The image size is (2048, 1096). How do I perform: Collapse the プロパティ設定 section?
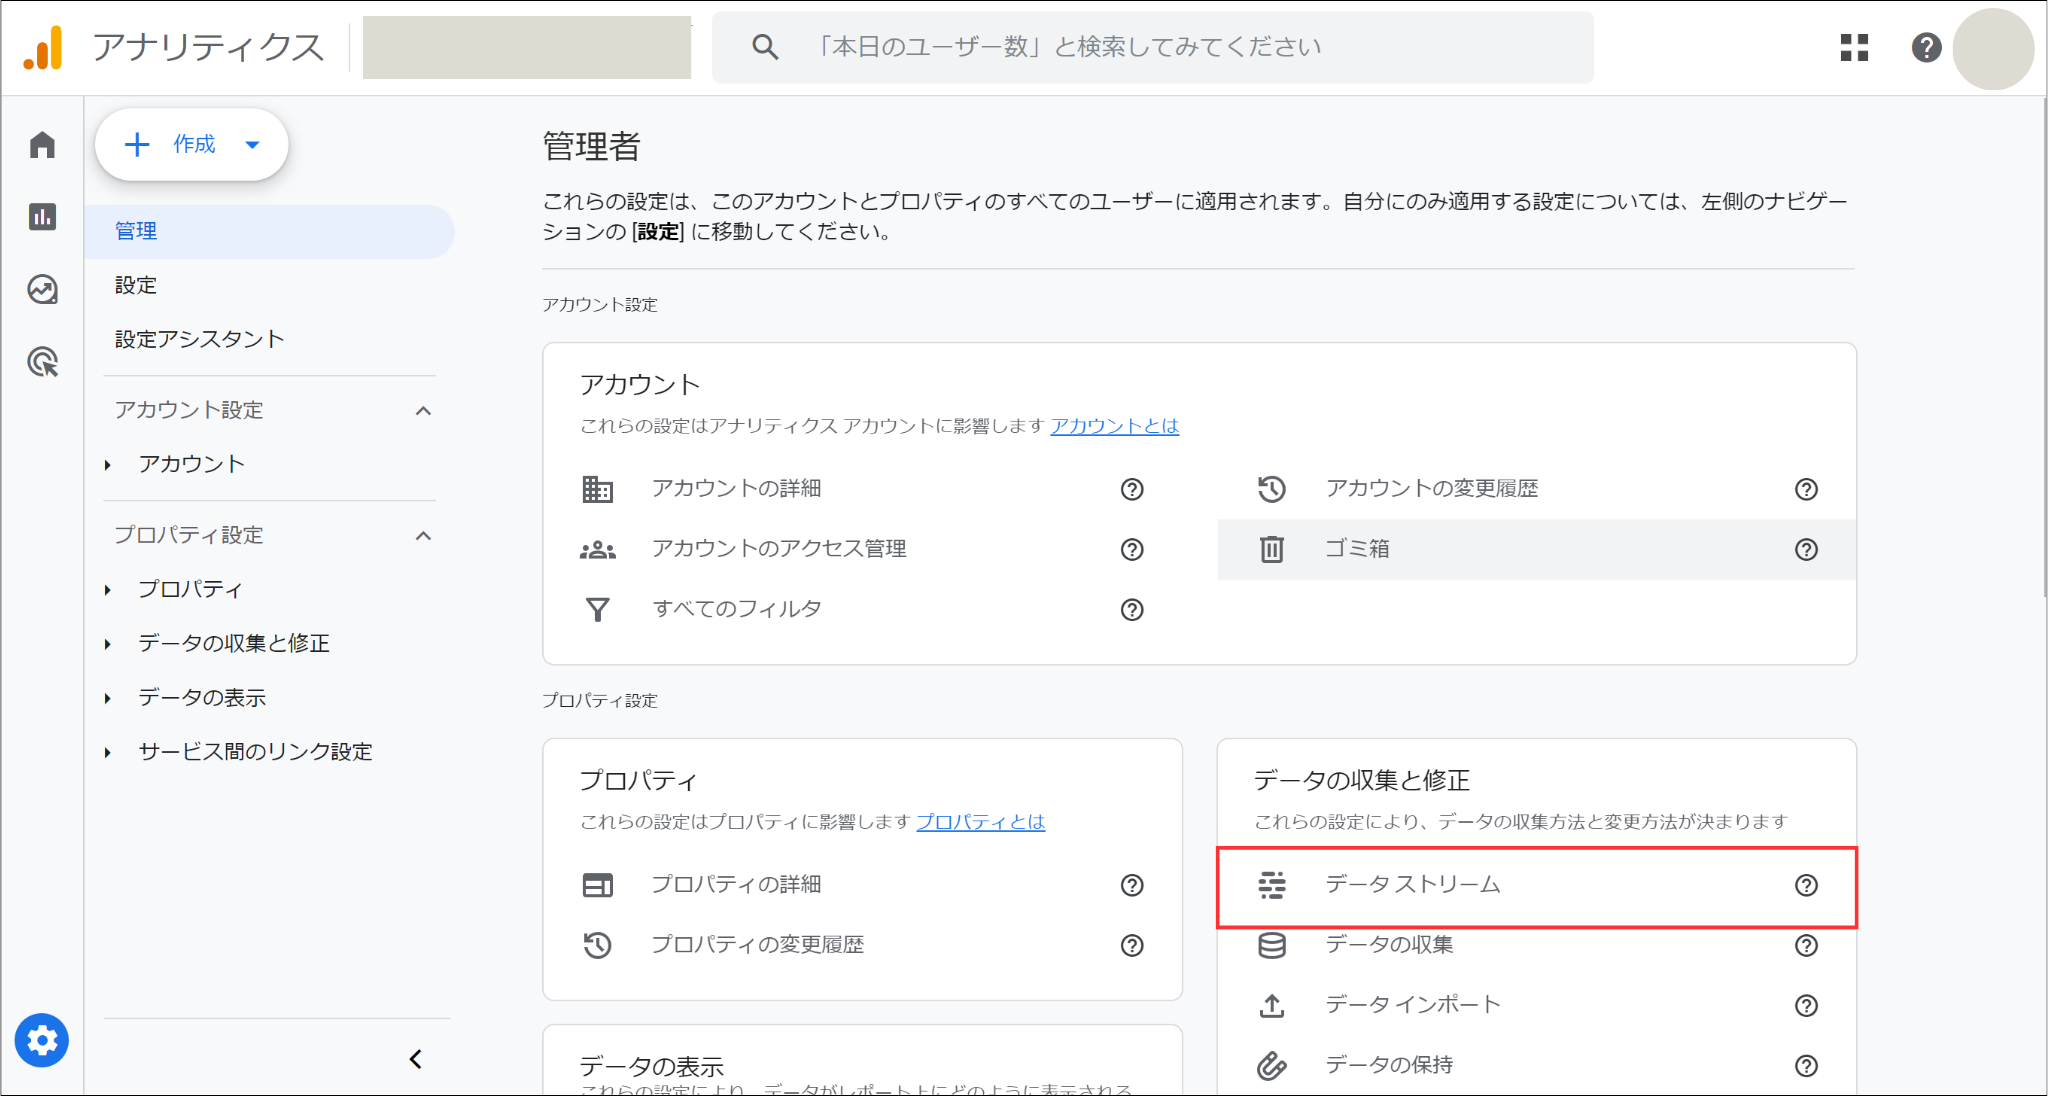(x=424, y=535)
